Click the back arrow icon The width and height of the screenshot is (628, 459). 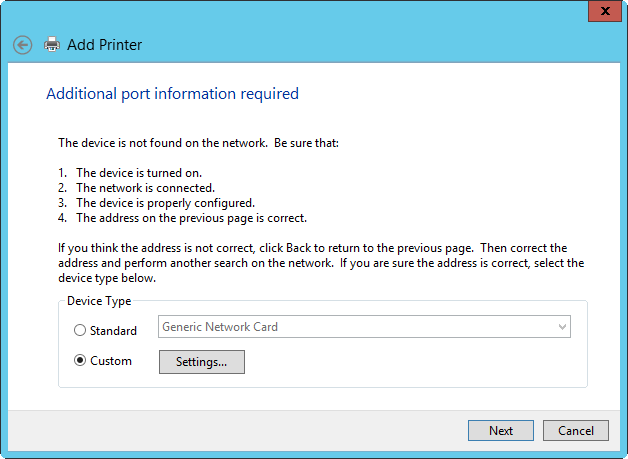tap(22, 45)
